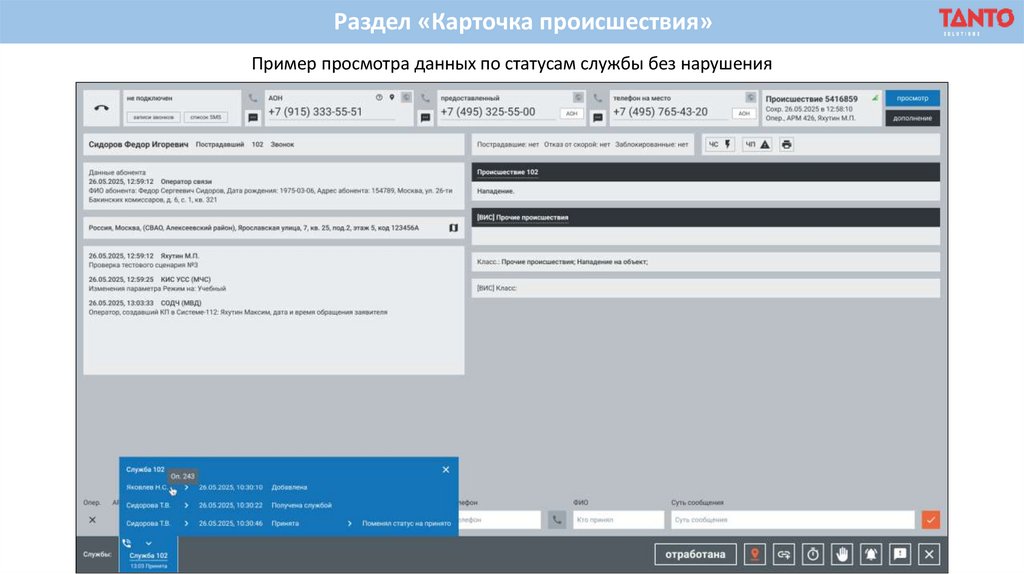Open the message icon for 'телефон на место'

pos(598,118)
